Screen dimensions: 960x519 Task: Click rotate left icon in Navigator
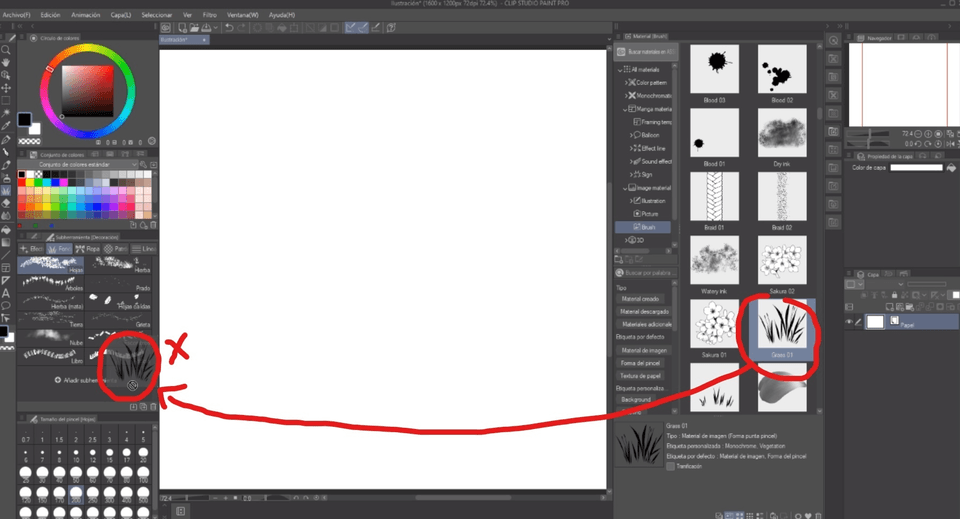coord(918,144)
